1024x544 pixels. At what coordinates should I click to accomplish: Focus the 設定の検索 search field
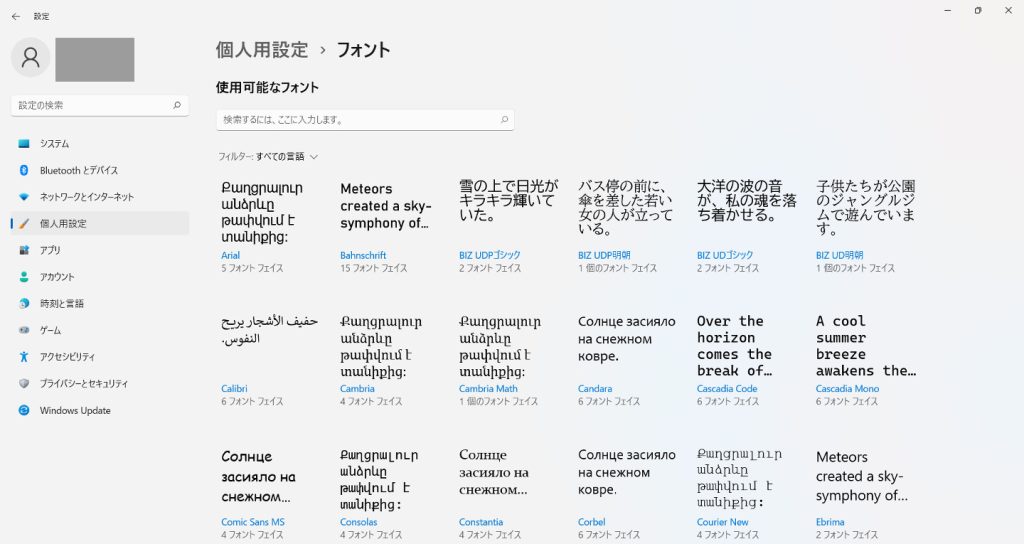coord(90,105)
